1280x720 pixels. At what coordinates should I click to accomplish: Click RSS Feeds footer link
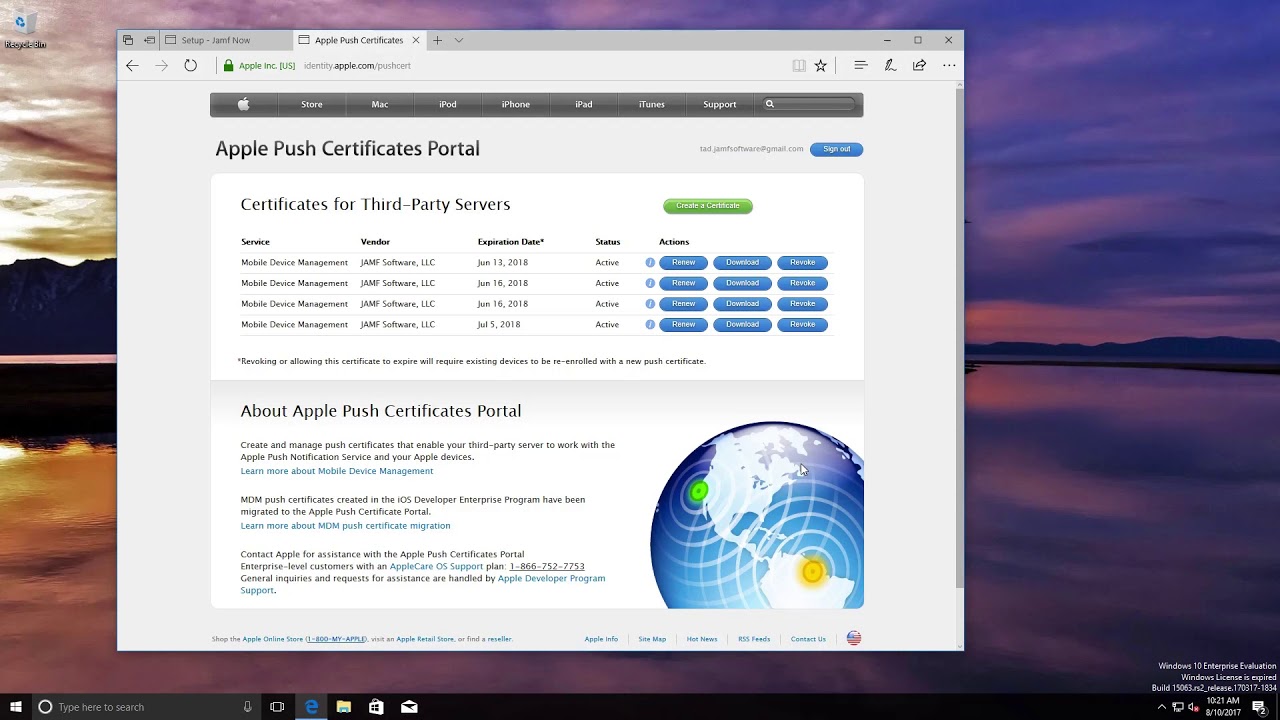(754, 639)
